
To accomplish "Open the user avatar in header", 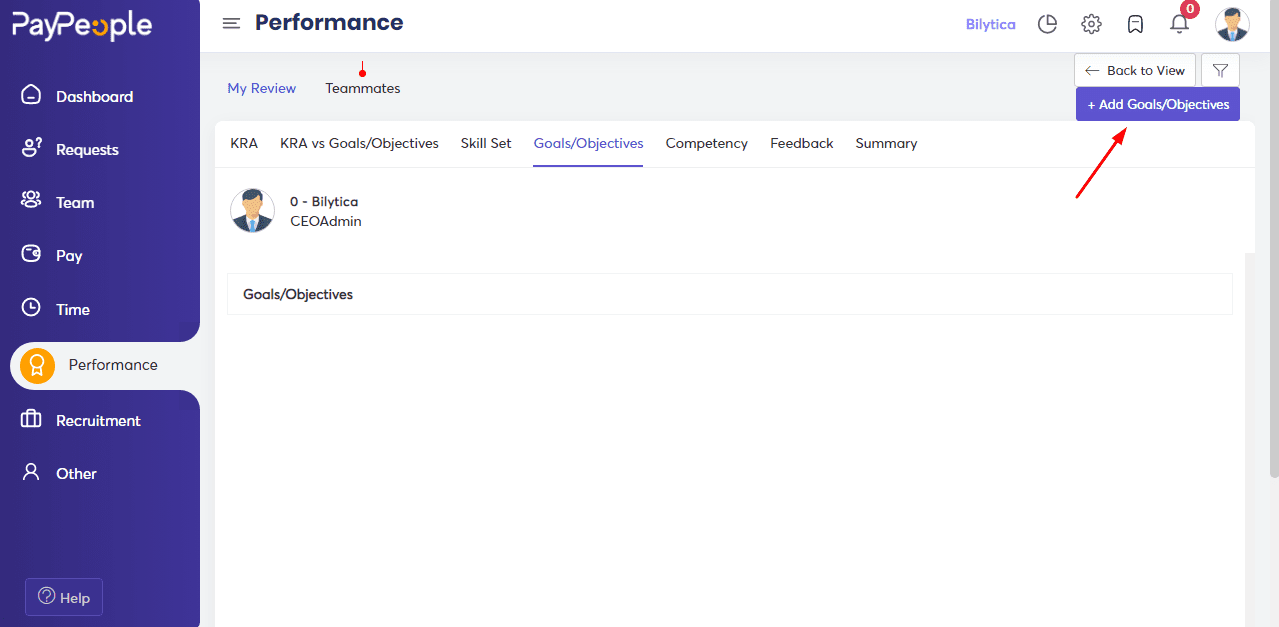I will 1232,24.
